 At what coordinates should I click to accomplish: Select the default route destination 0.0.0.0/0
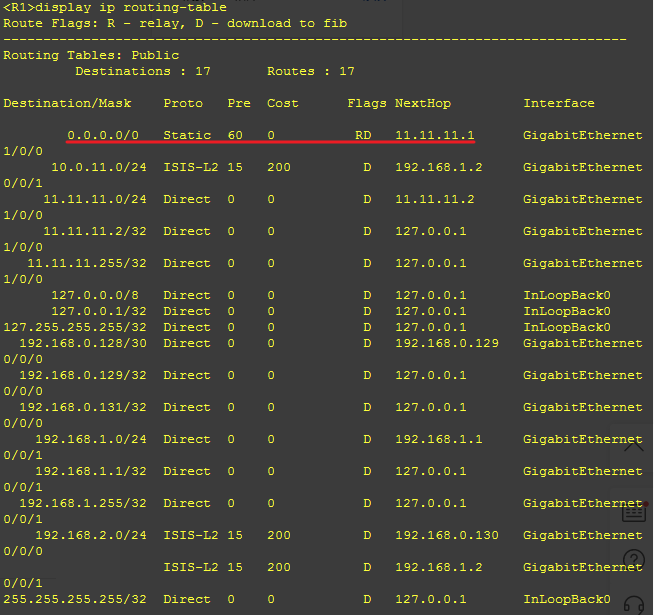[103, 135]
